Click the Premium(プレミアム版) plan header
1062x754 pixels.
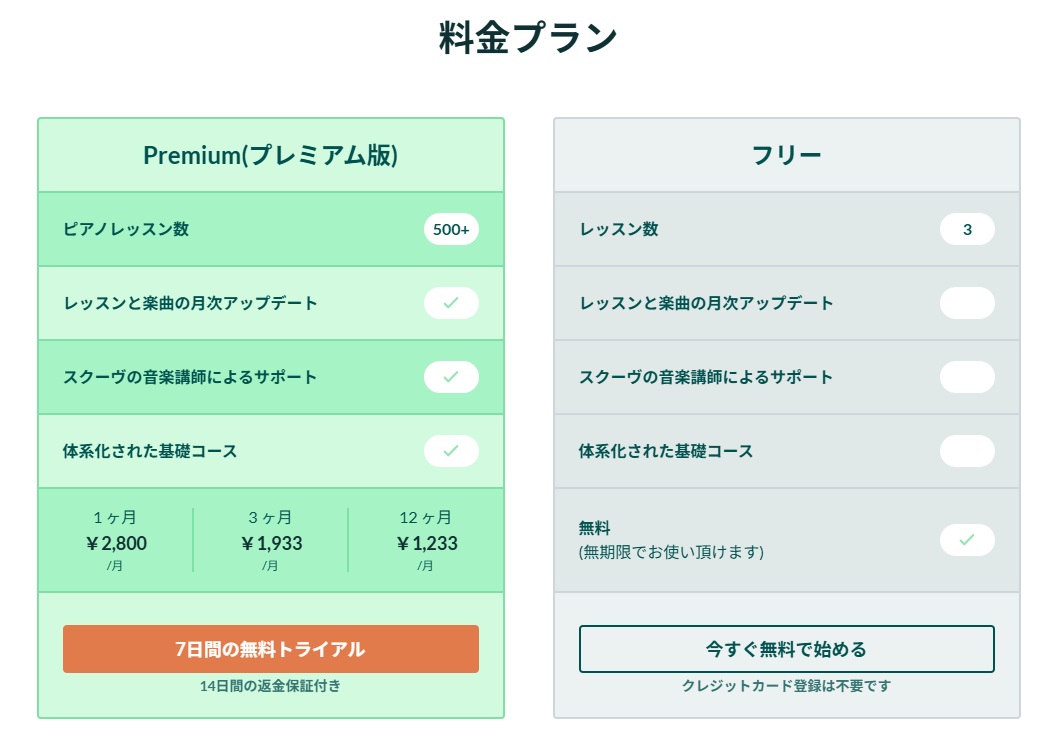click(x=271, y=155)
